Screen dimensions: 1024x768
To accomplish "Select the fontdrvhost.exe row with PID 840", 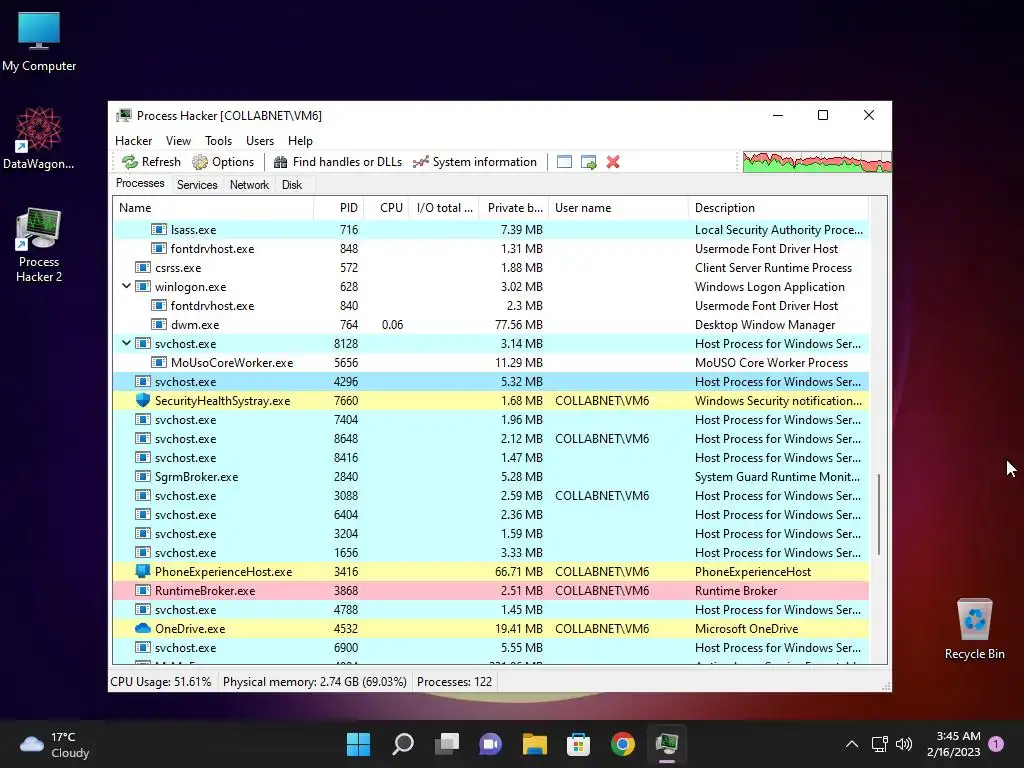I will pos(490,305).
